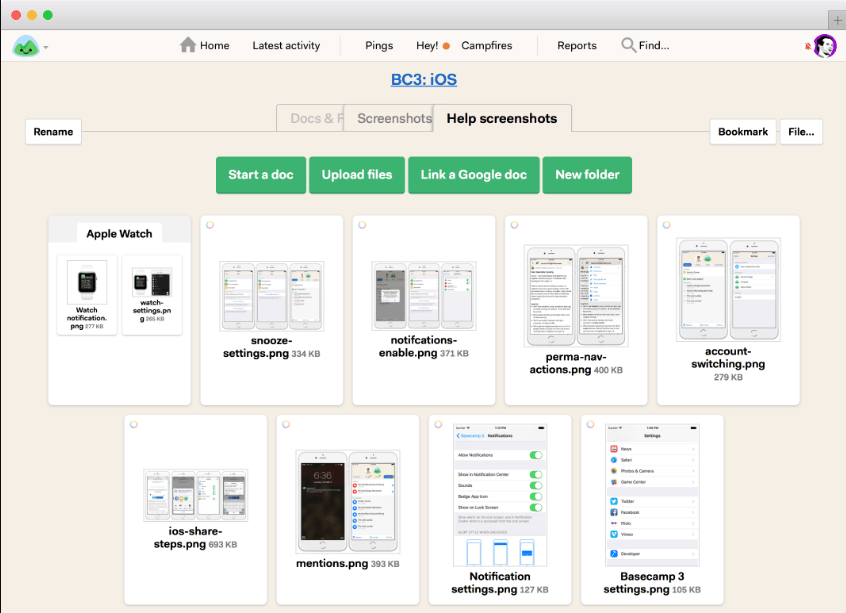This screenshot has width=846, height=613.
Task: Click the mentions.png file name
Action: coord(332,563)
